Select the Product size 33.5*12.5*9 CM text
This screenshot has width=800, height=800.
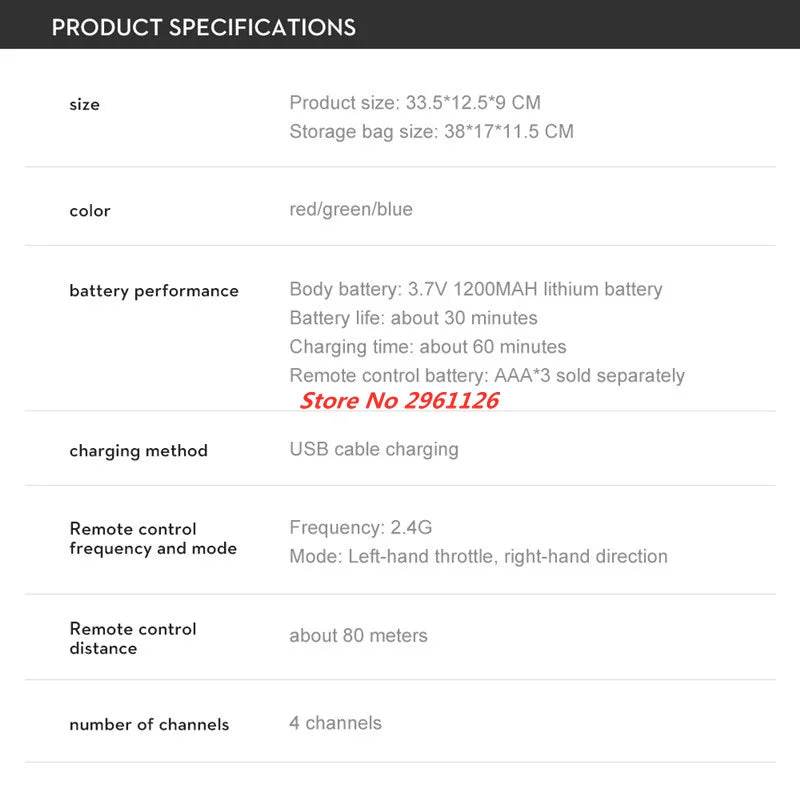(x=415, y=103)
